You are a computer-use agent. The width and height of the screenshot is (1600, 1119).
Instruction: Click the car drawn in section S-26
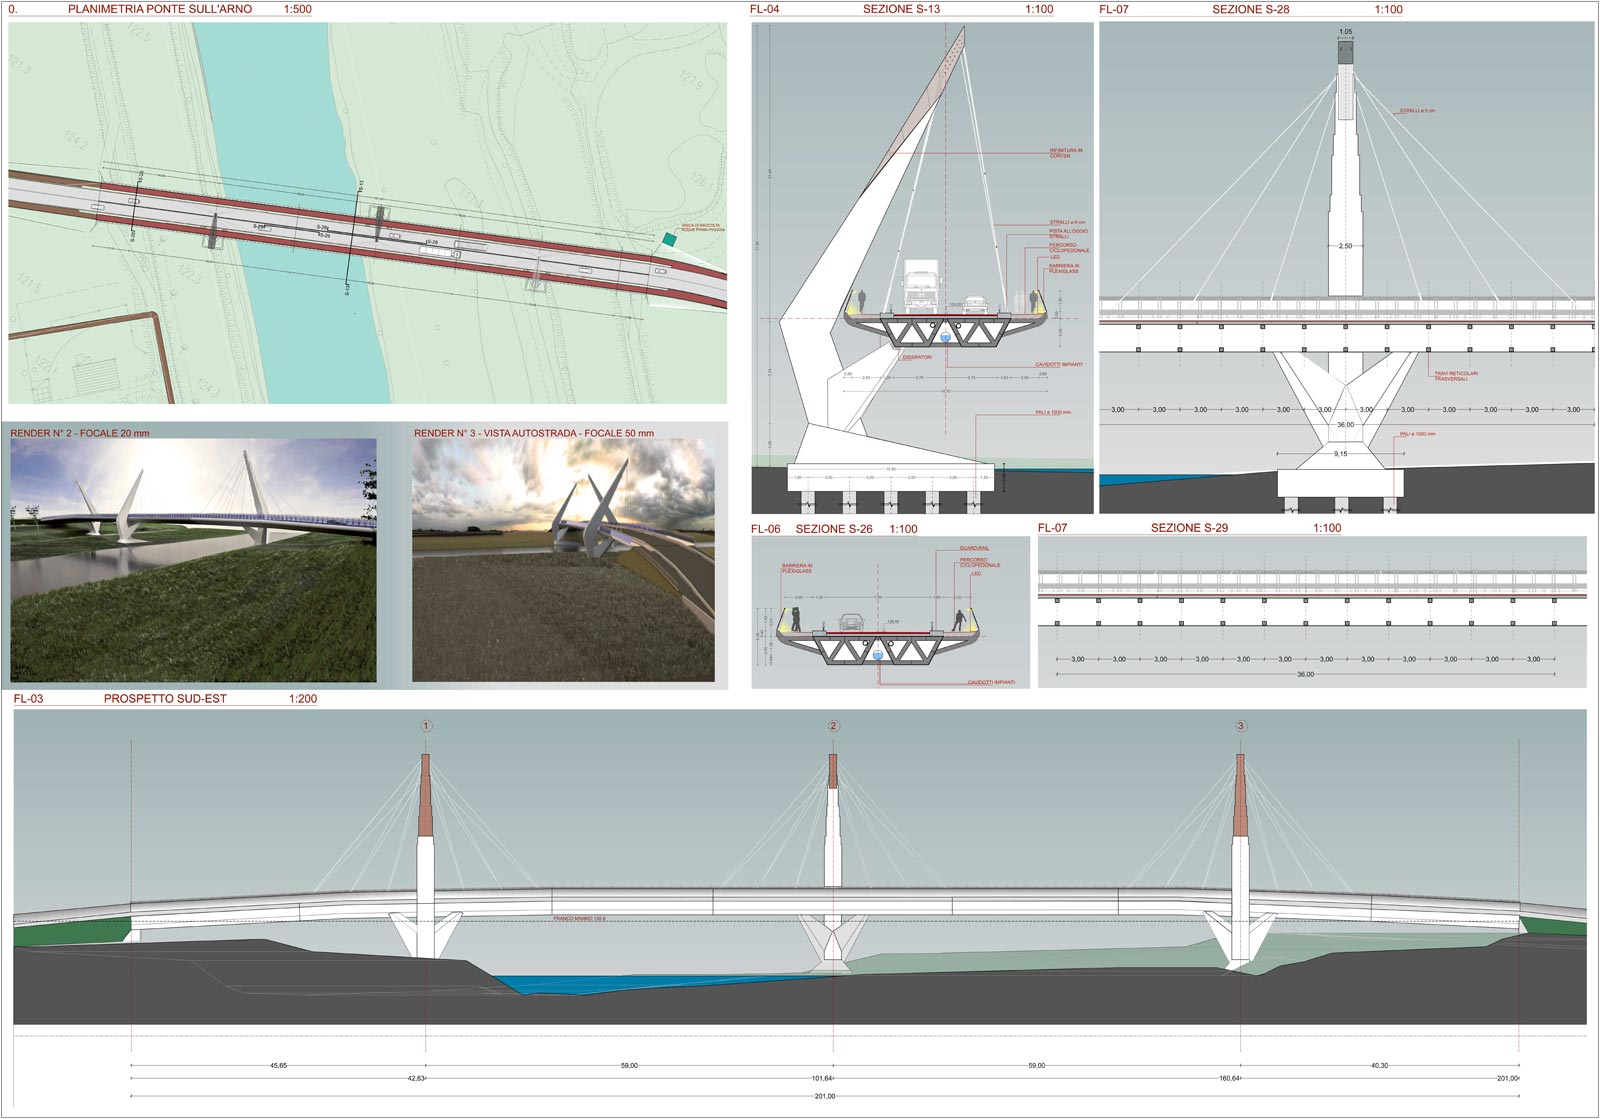[853, 622]
